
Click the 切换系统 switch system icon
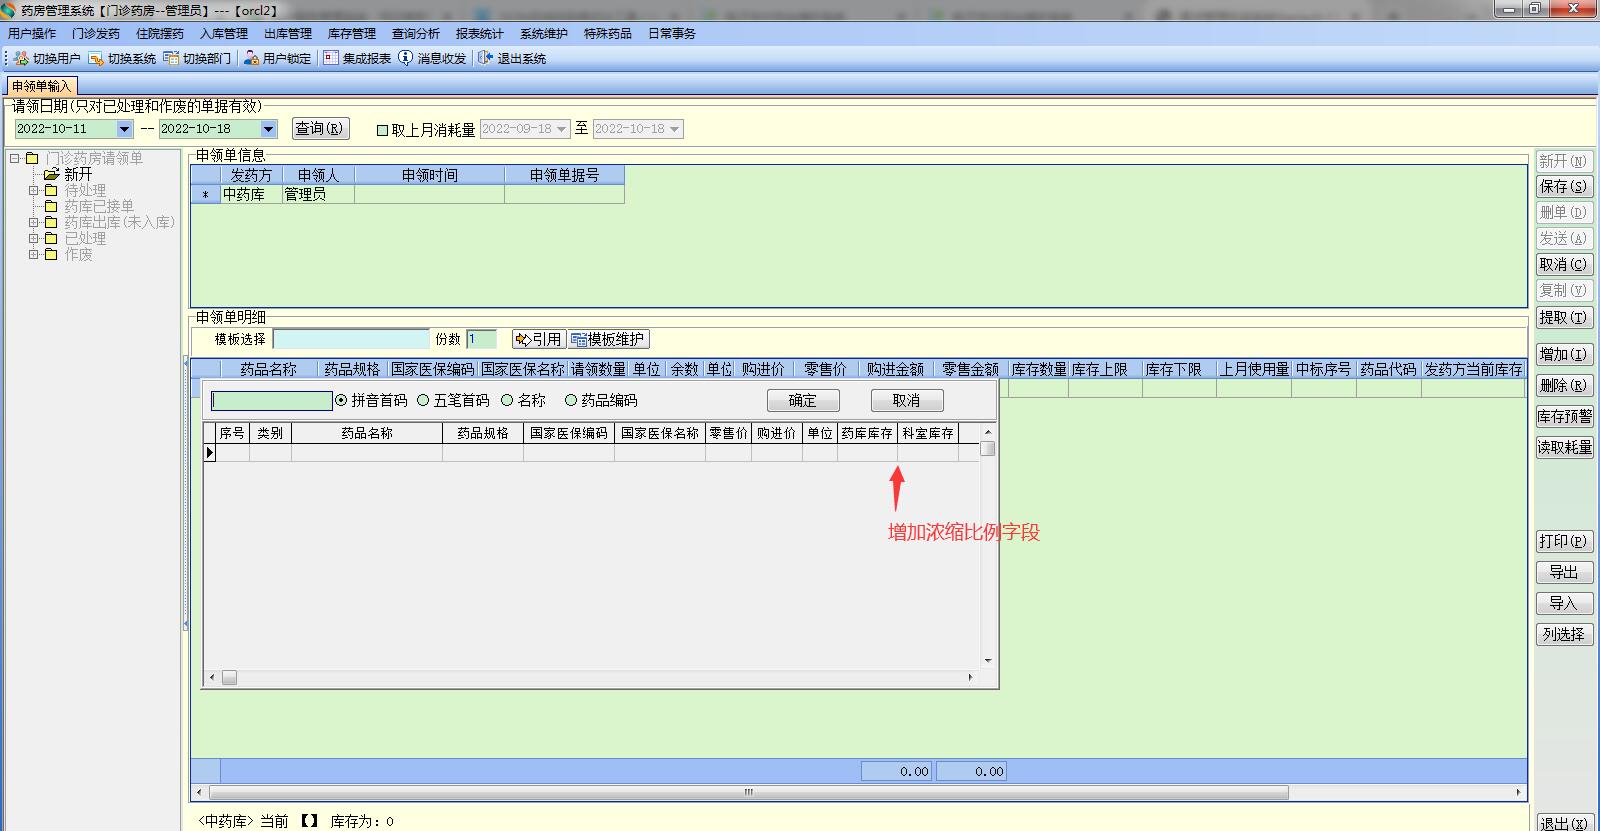(96, 58)
